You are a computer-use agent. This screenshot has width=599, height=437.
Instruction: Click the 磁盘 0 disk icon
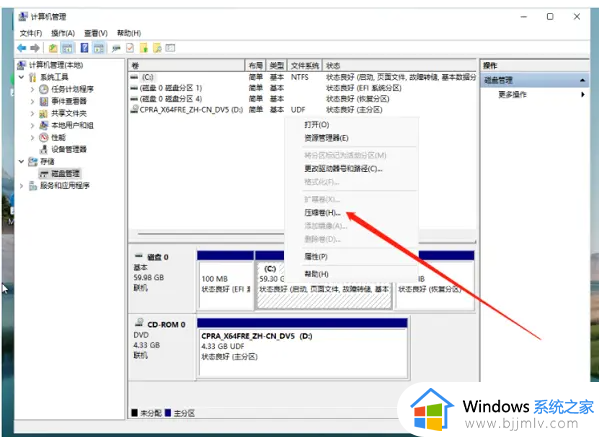(138, 256)
